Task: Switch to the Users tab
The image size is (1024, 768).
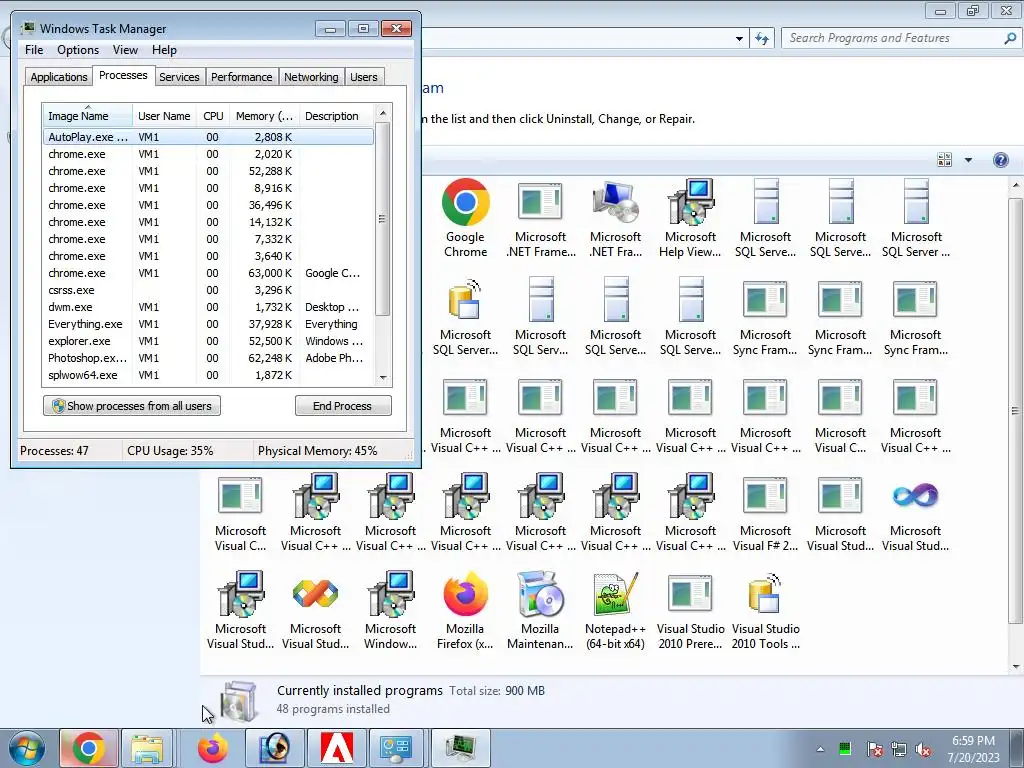Action: coord(364,76)
